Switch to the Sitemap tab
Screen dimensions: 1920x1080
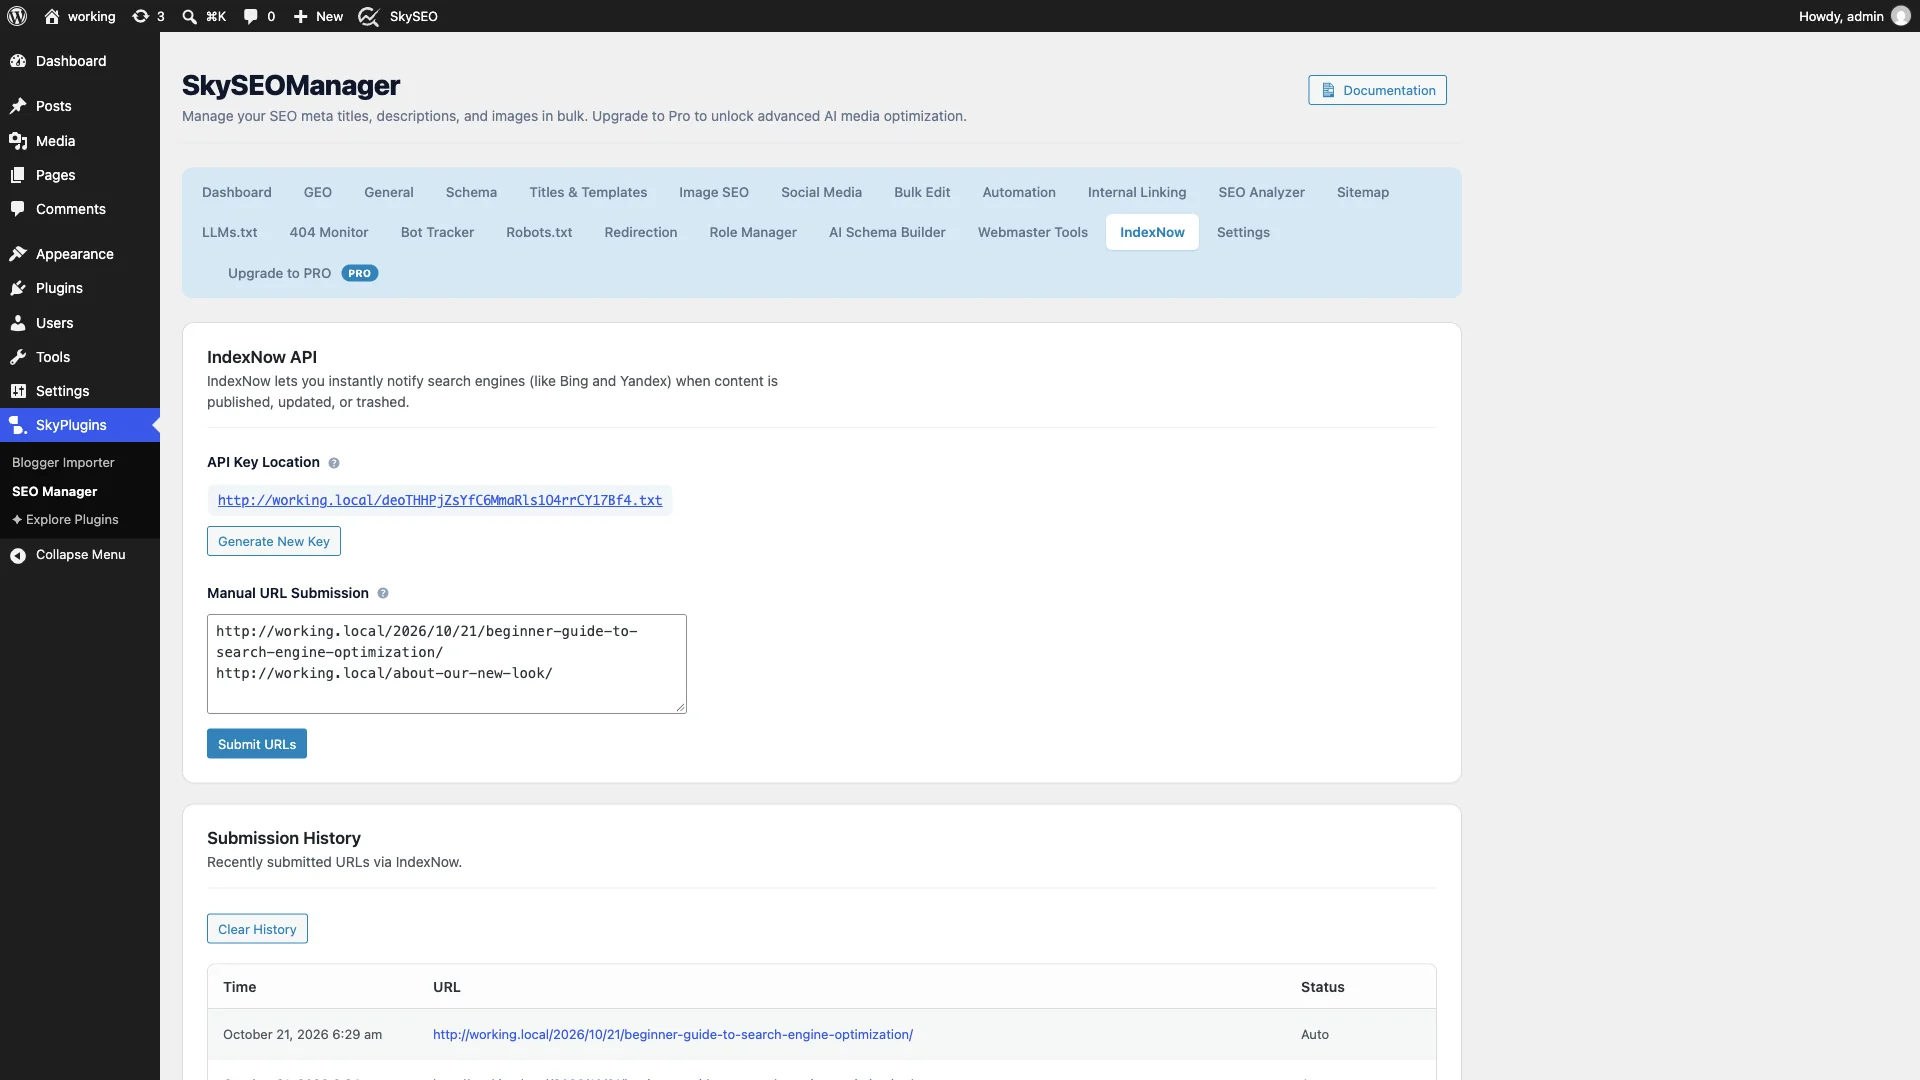coord(1363,192)
